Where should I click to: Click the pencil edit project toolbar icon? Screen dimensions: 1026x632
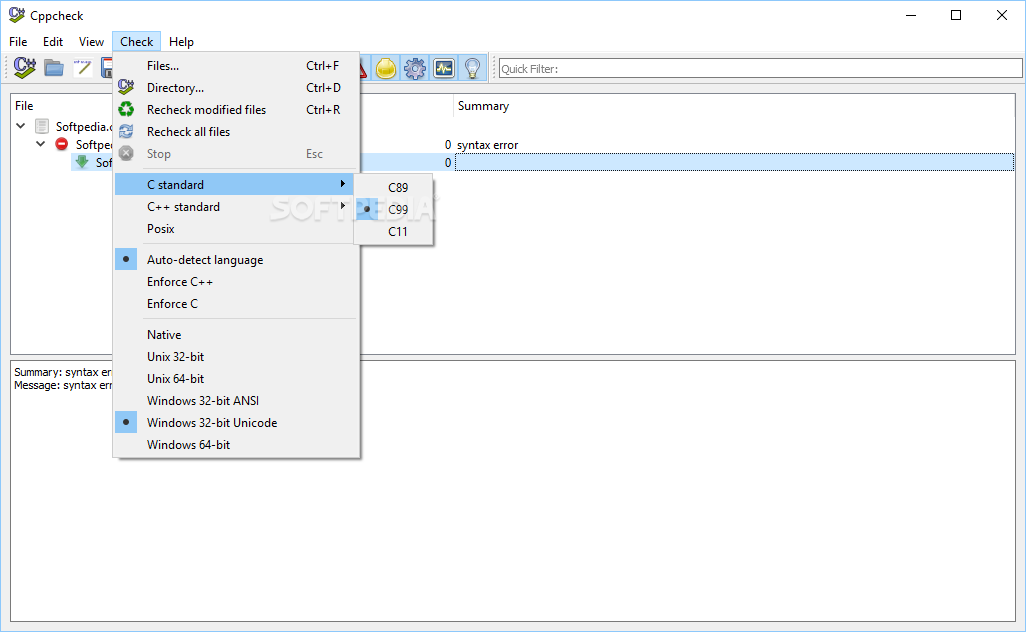pyautogui.click(x=83, y=67)
